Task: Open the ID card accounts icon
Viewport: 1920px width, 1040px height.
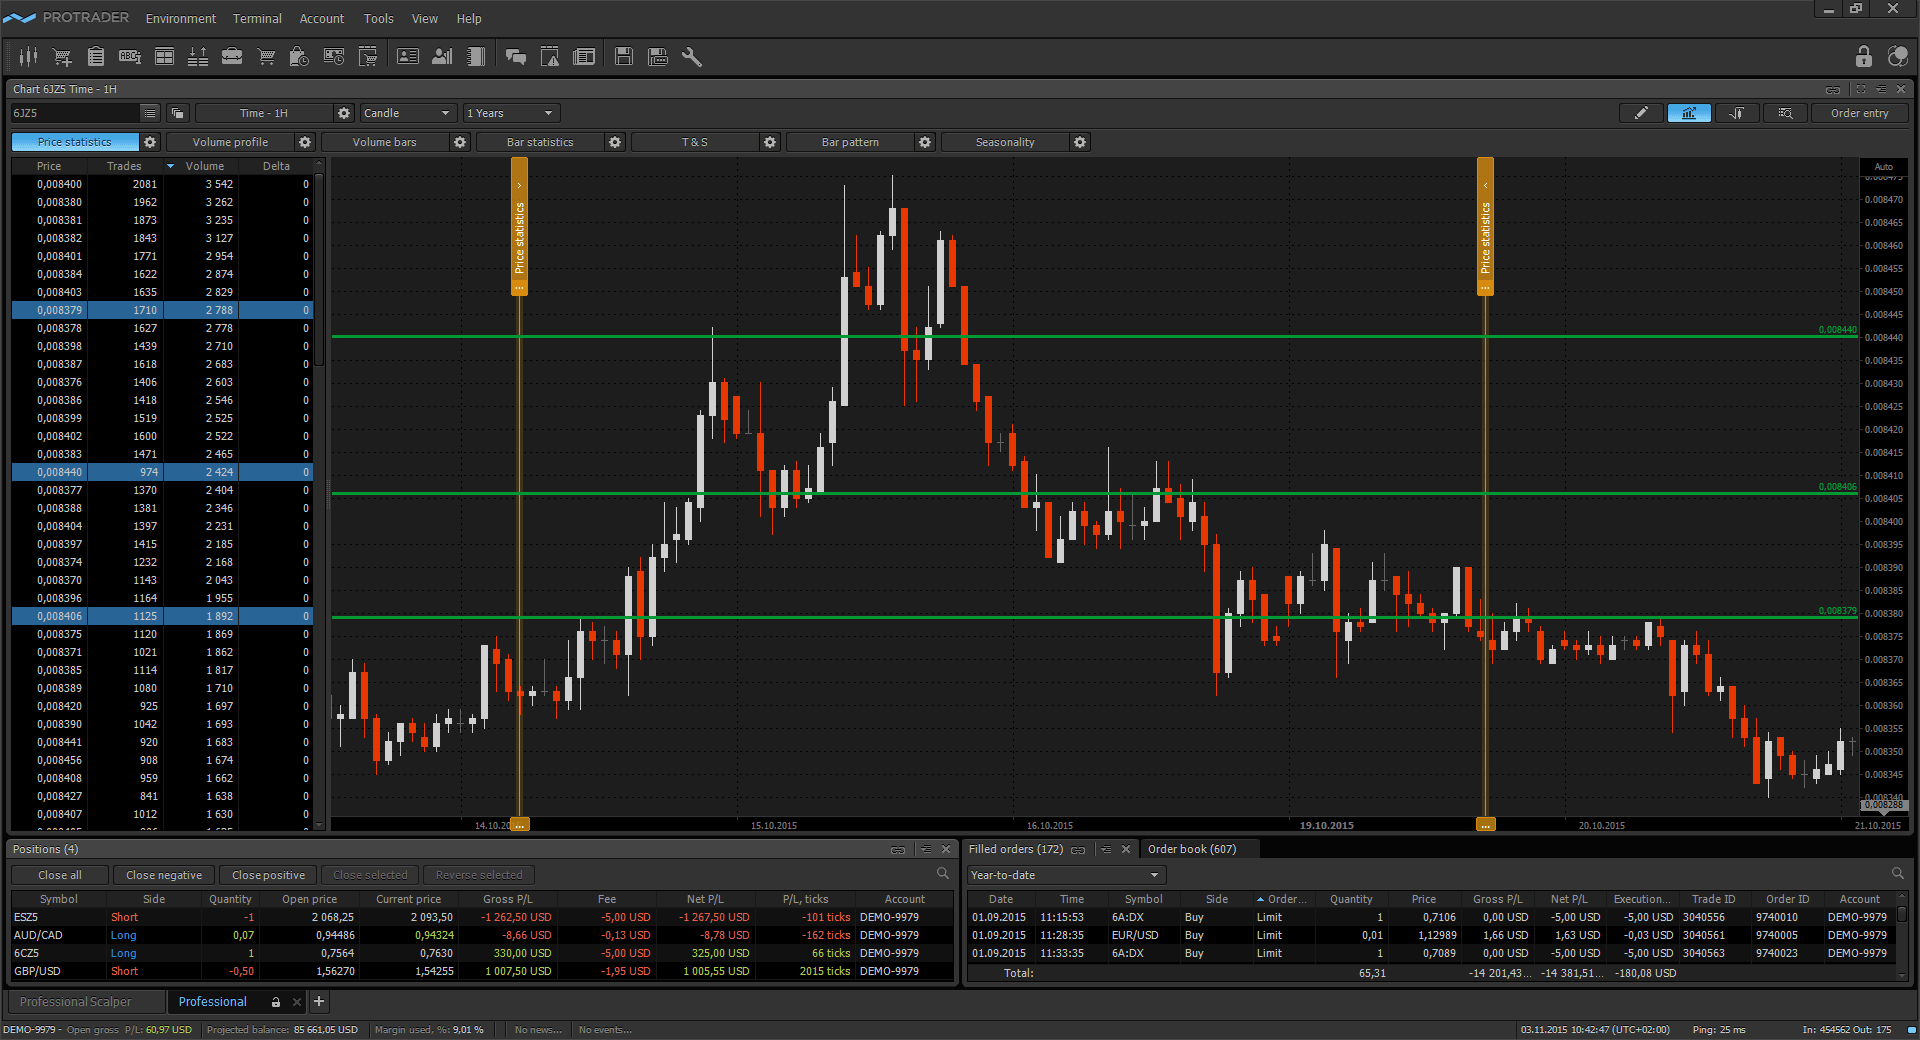Action: [408, 57]
